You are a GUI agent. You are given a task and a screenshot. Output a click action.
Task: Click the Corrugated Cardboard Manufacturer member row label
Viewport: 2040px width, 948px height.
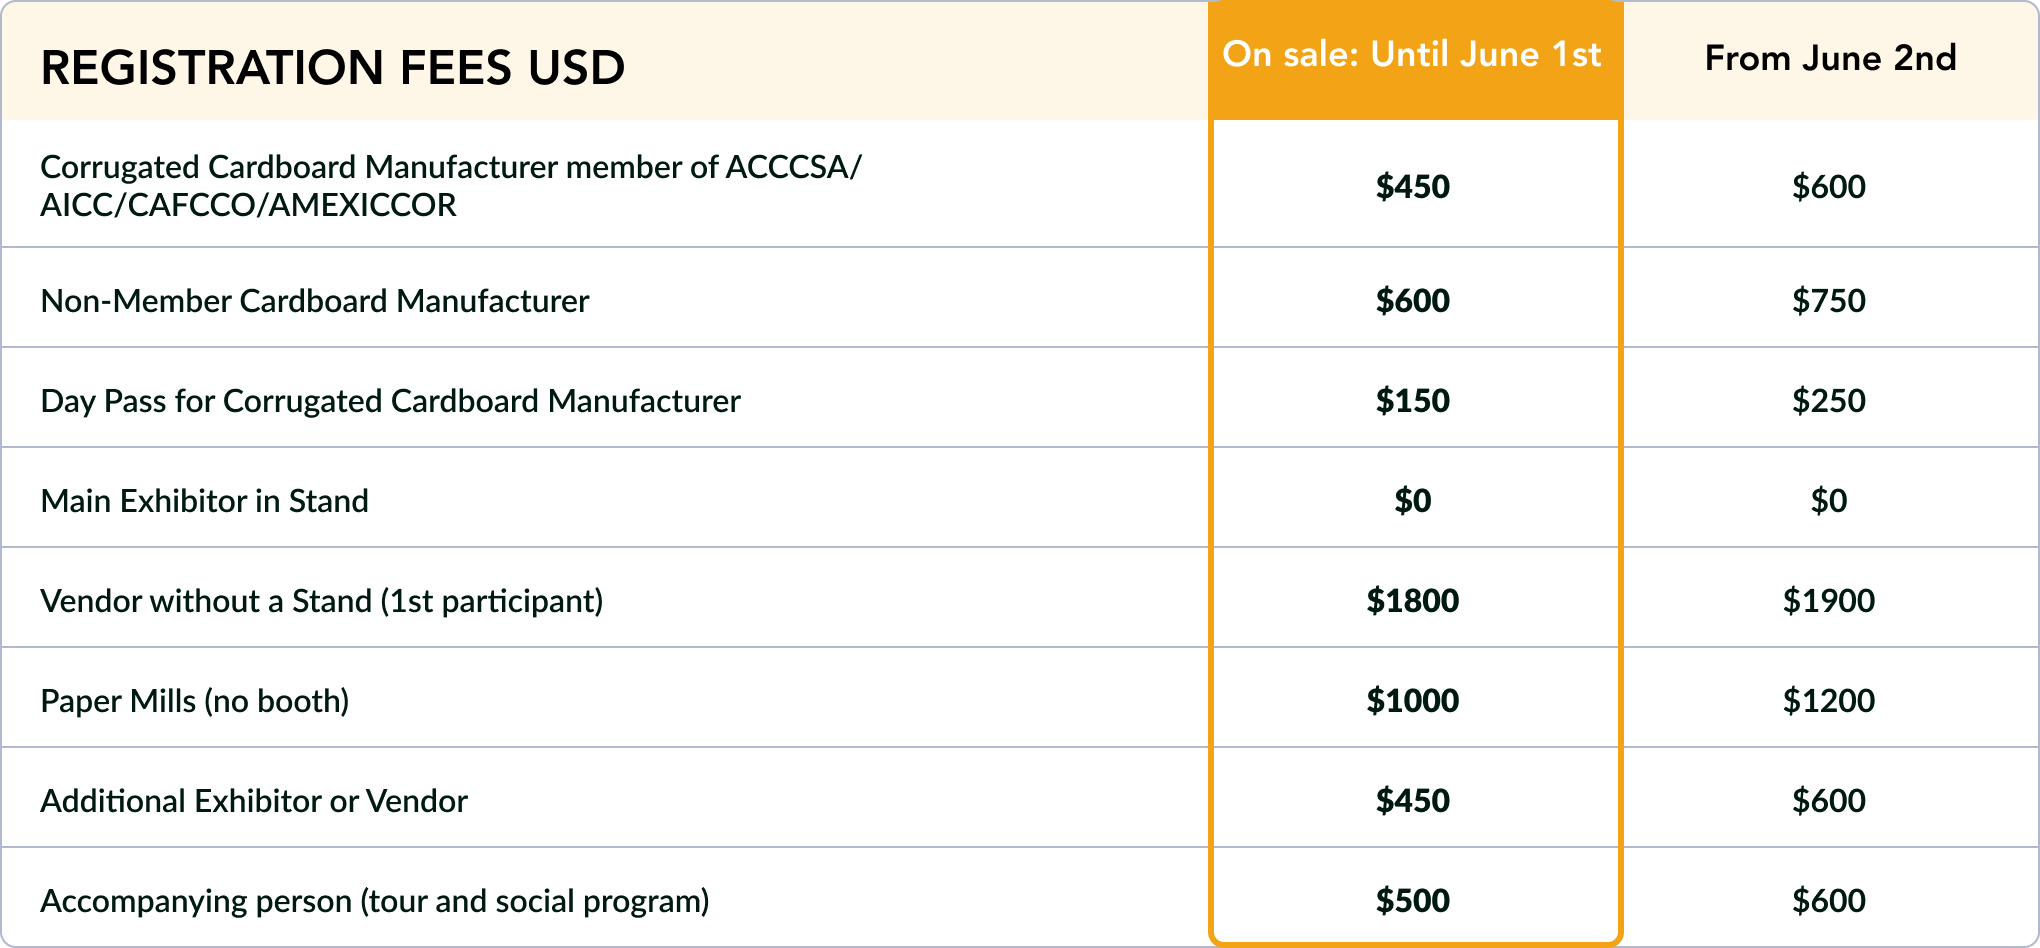450,185
